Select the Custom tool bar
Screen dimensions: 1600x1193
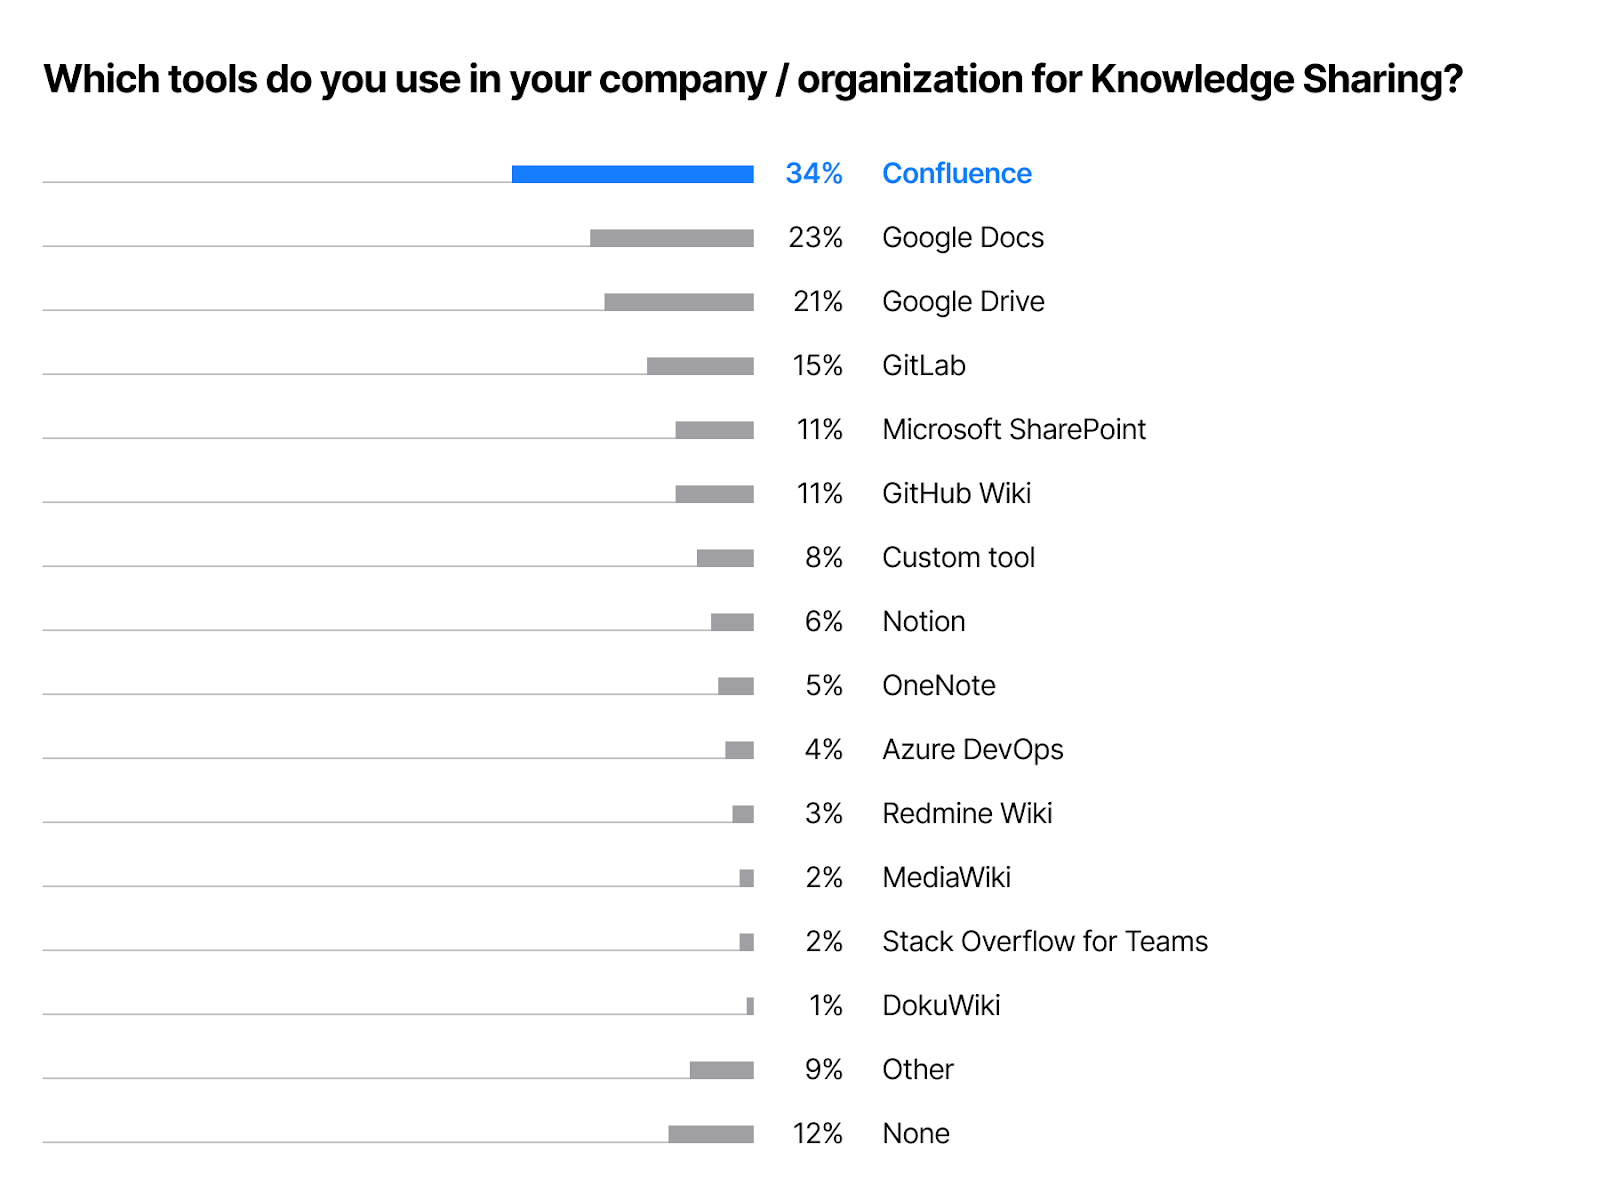725,558
